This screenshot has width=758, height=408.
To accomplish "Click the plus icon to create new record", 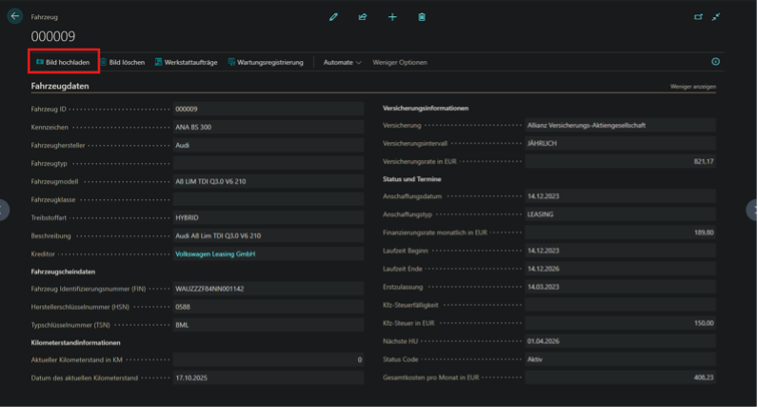I will coord(392,17).
